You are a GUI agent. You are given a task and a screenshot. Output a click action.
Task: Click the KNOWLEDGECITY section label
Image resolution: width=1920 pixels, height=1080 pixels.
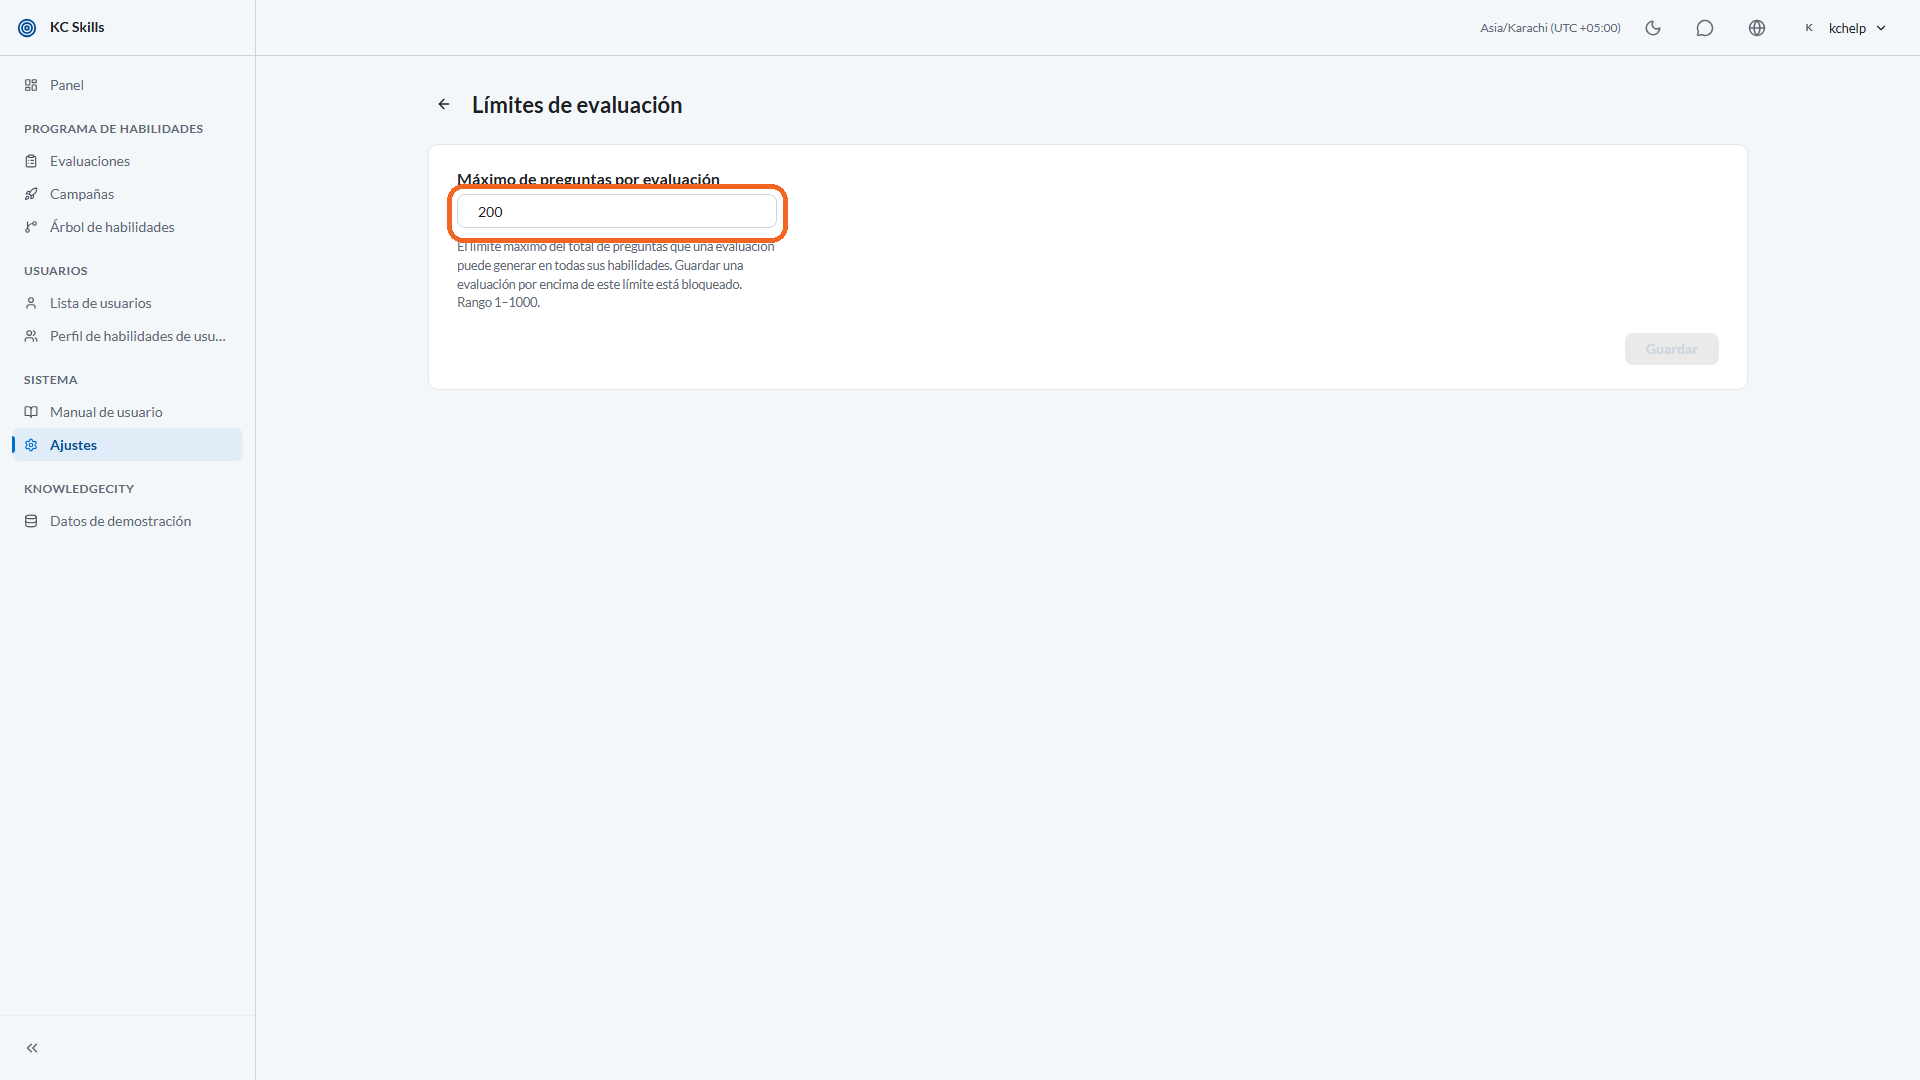pos(79,489)
